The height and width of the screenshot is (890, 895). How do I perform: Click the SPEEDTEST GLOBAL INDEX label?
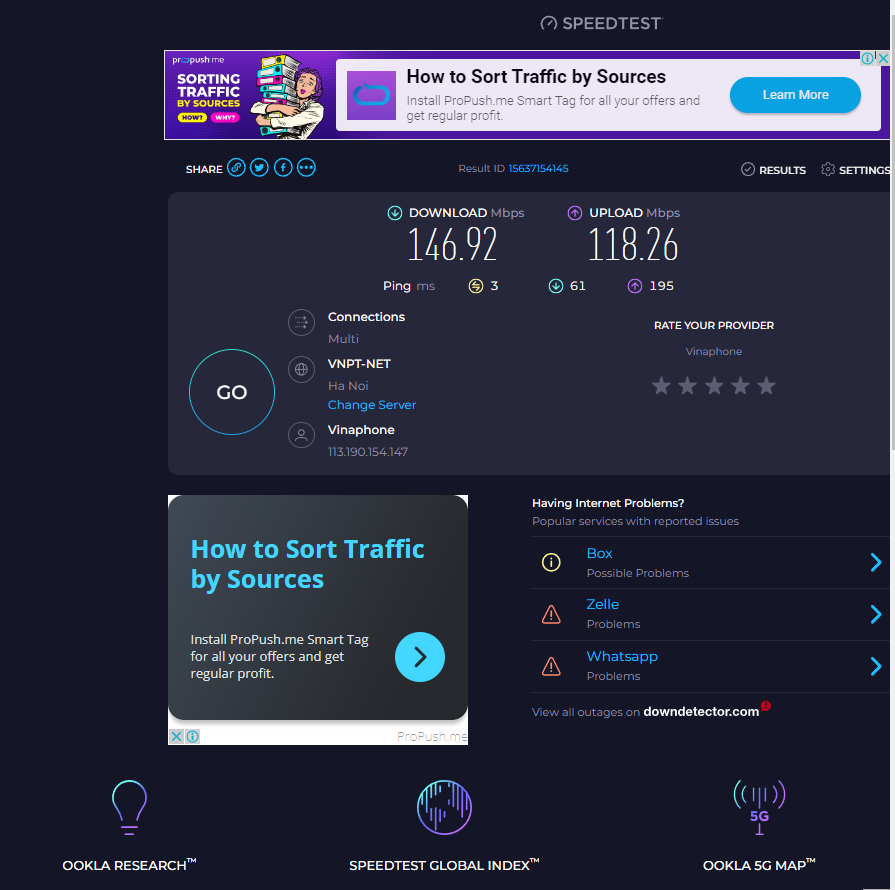pos(444,865)
